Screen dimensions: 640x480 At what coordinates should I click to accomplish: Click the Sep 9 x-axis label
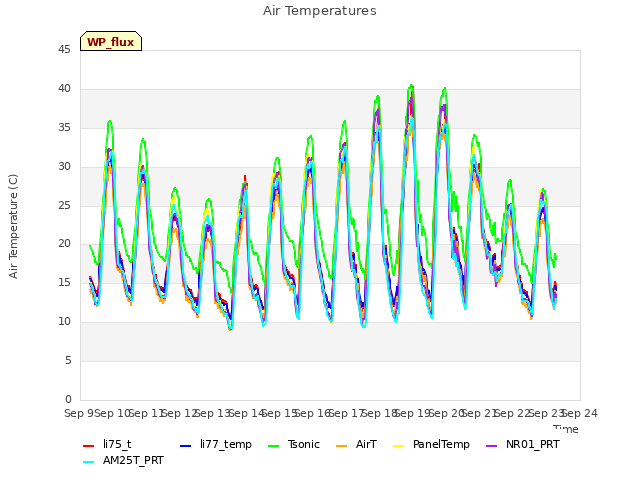[79, 413]
